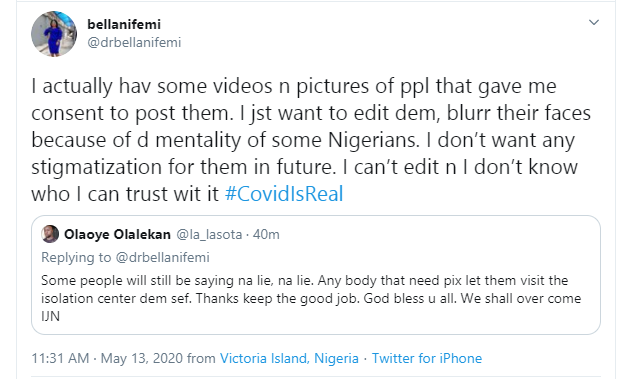Open the #CovidIsReal hashtag
622x379 pixels.
(284, 194)
